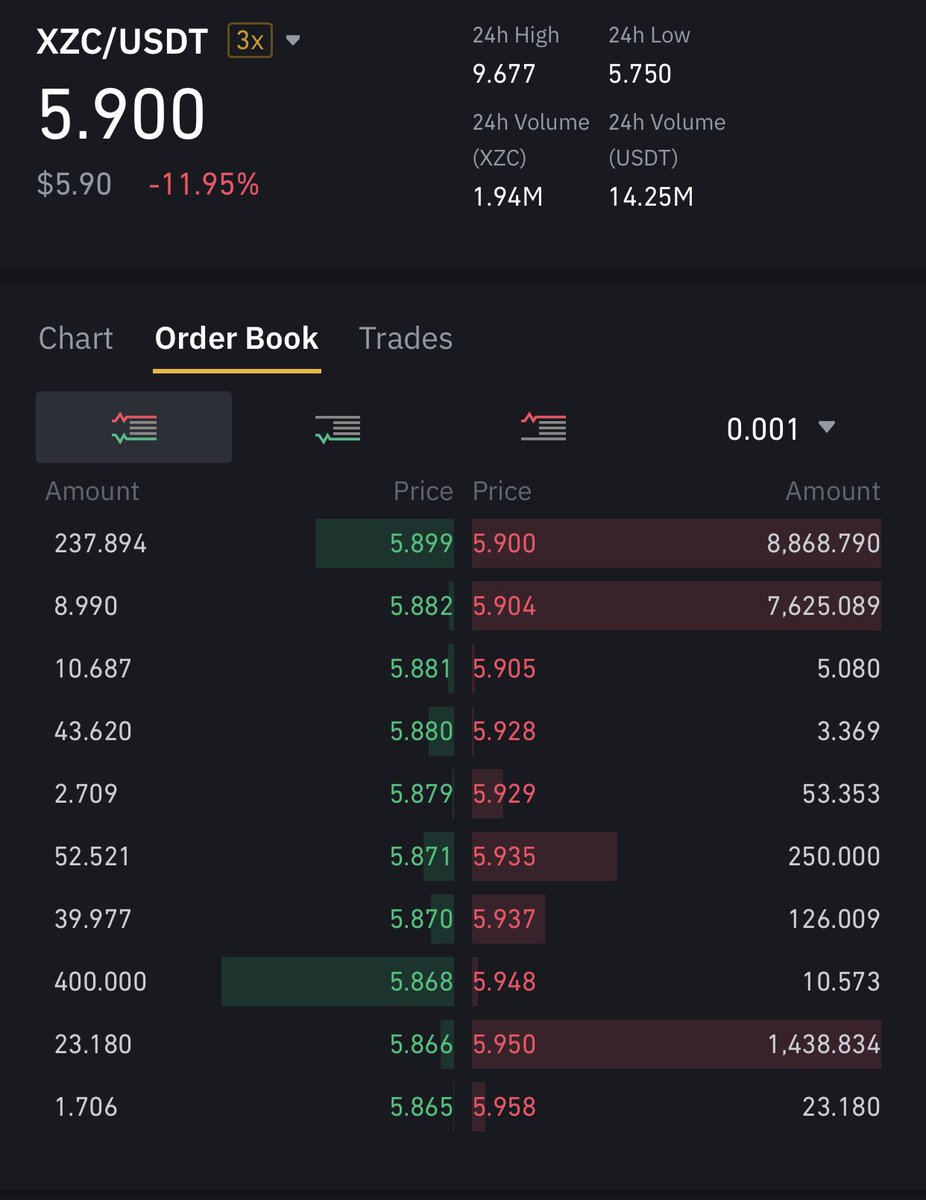
Task: Select bid price 5.870
Action: pos(421,919)
